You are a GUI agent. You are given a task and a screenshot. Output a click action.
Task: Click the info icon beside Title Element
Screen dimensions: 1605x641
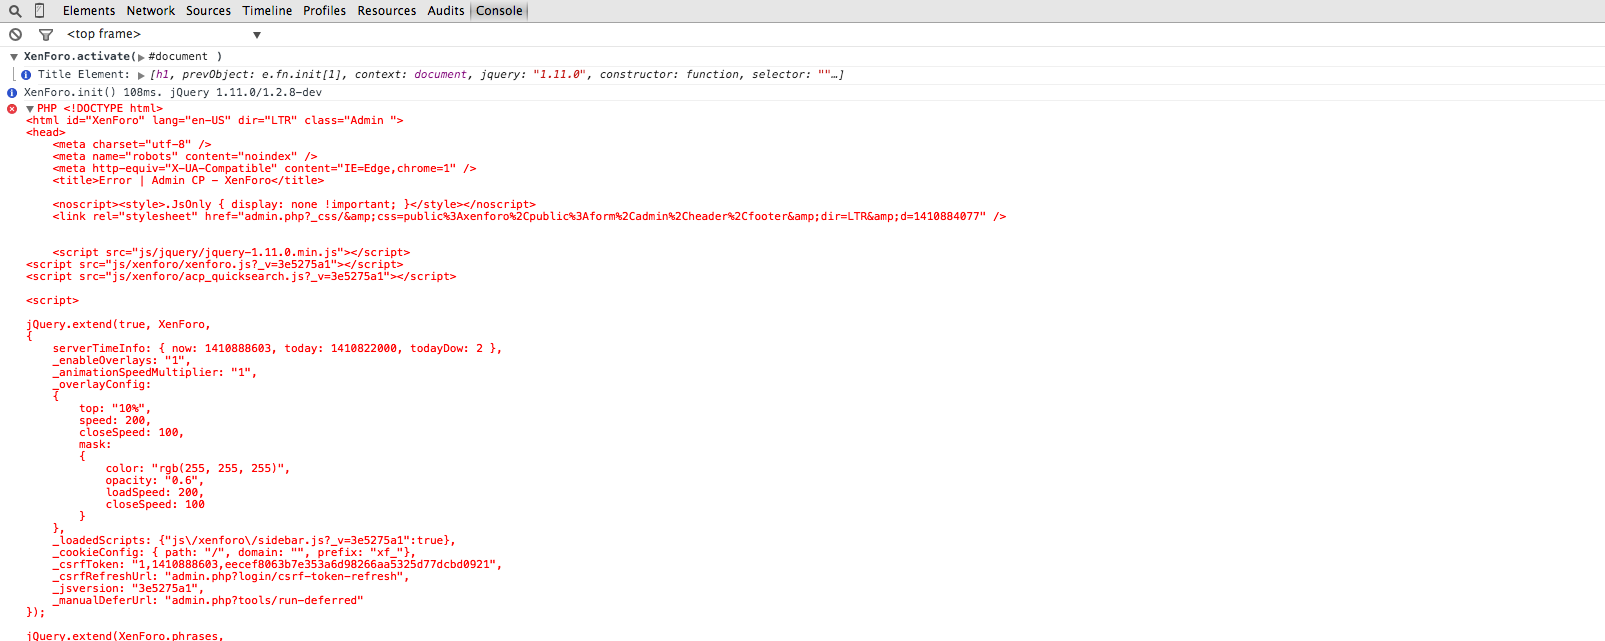point(26,75)
